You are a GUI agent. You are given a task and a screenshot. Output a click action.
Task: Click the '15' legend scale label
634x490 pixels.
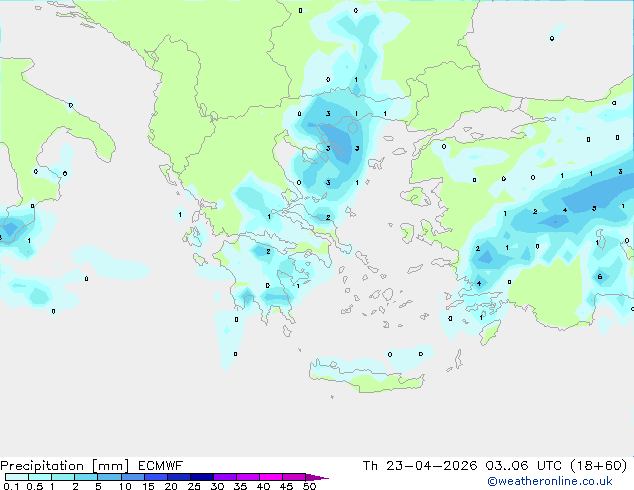click(148, 486)
